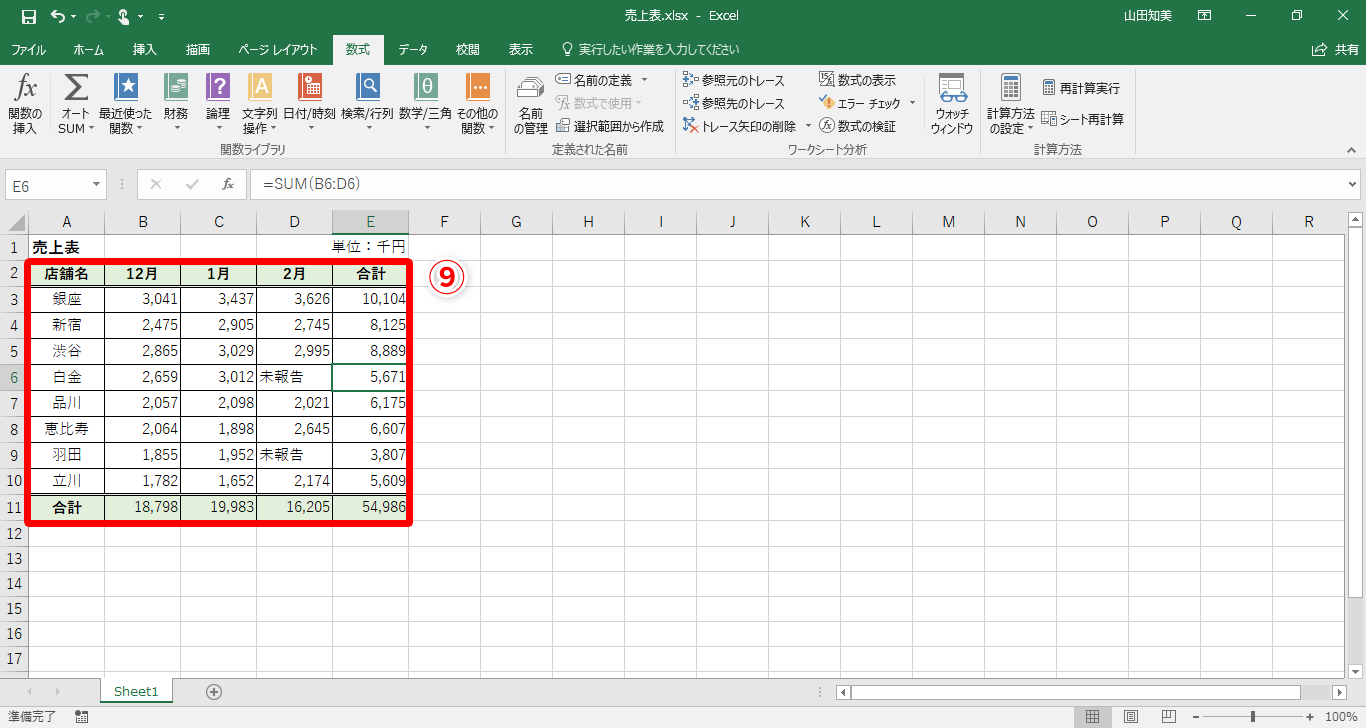Click the zoom slider handle
This screenshot has height=728, width=1366.
pos(1253,716)
